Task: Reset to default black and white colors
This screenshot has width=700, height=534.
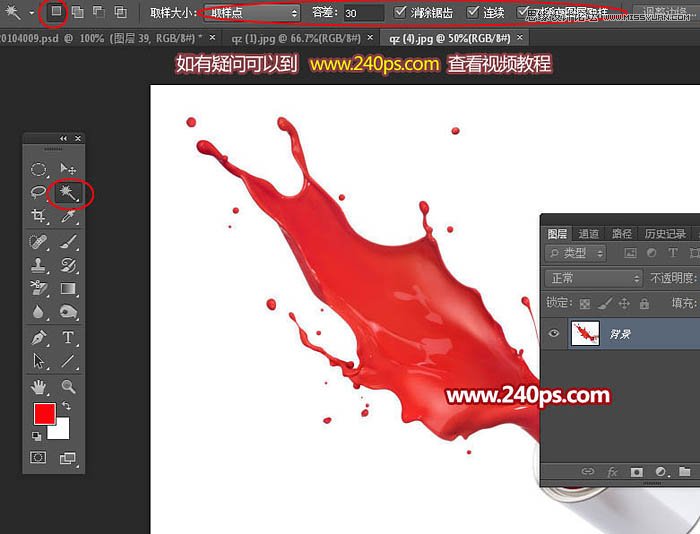Action: 37,436
